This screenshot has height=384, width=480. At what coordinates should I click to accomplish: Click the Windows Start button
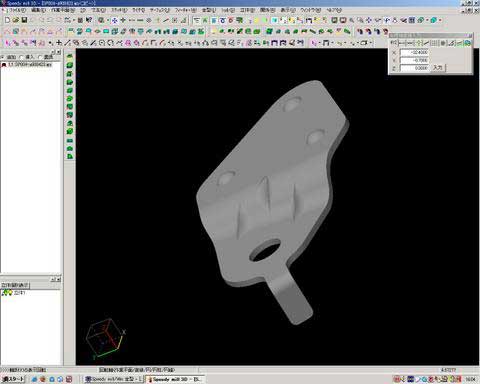pyautogui.click(x=13, y=379)
